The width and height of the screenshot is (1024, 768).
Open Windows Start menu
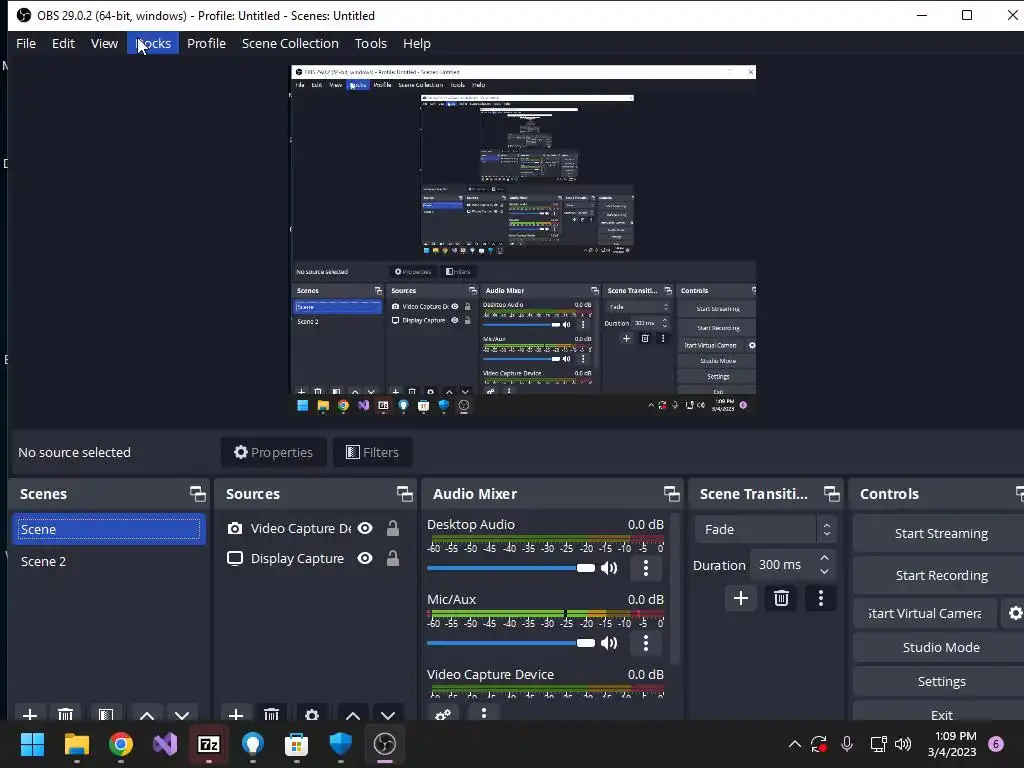(32, 744)
